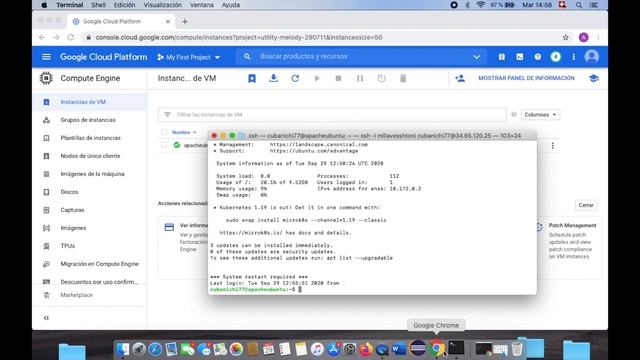Open TPUs in sidebar

point(90,246)
